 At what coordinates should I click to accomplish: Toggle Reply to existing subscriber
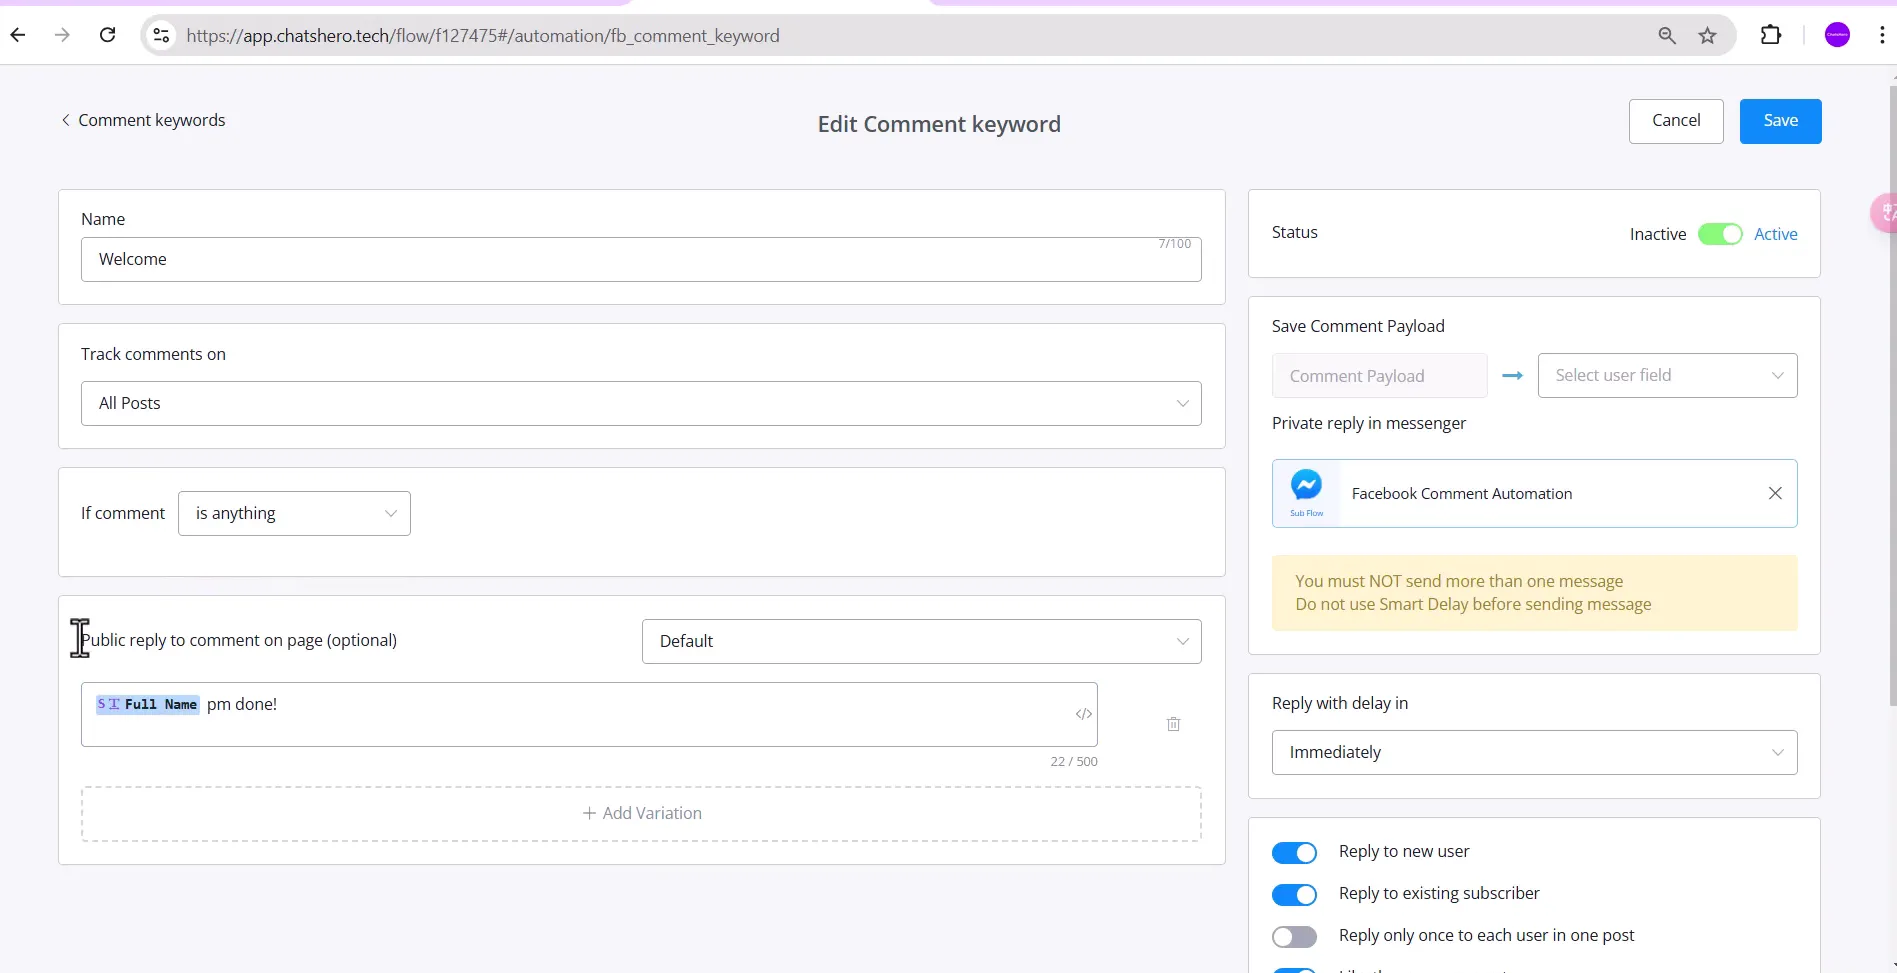pyautogui.click(x=1294, y=895)
